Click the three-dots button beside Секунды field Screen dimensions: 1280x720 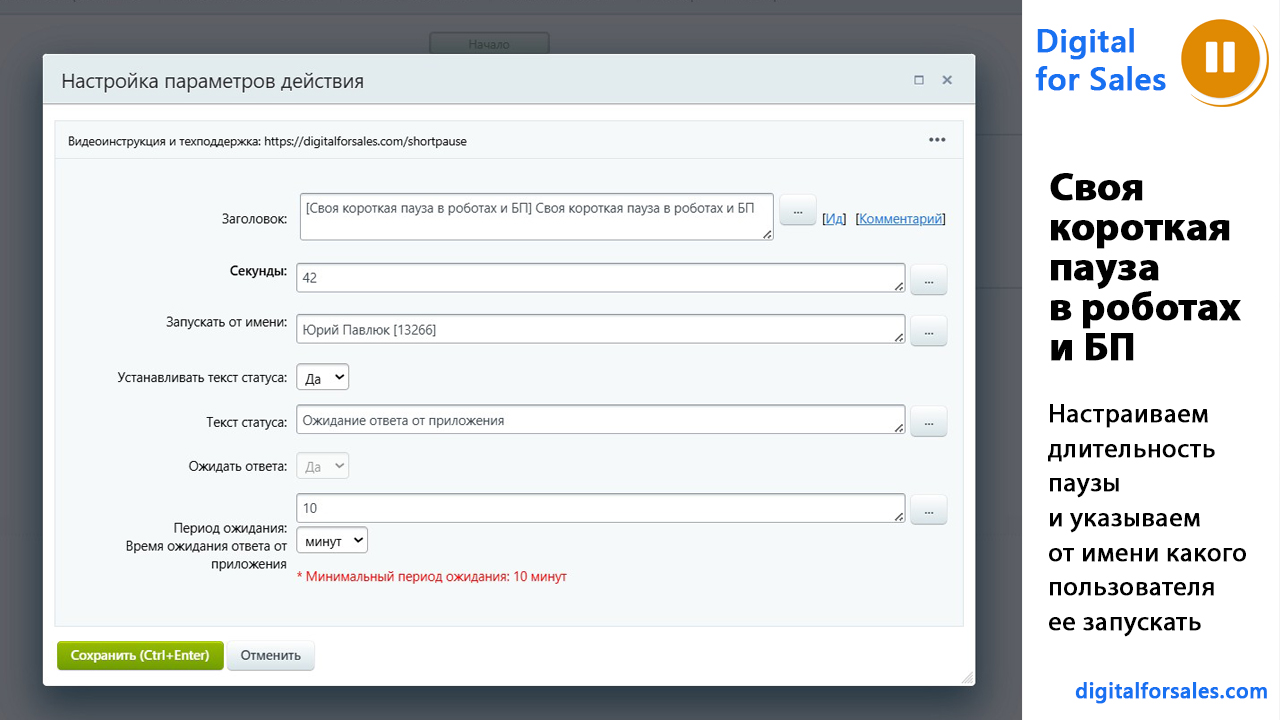tap(928, 281)
